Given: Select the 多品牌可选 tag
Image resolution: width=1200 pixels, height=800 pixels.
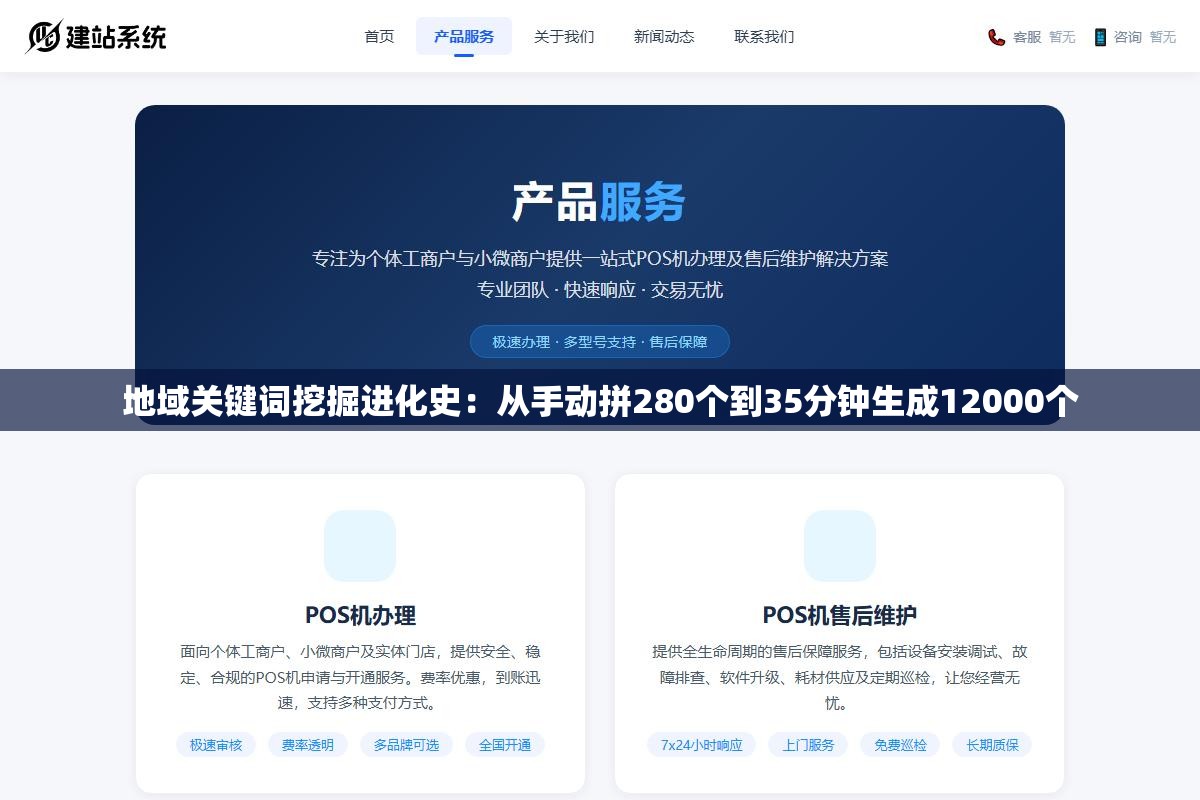Looking at the screenshot, I should point(406,745).
